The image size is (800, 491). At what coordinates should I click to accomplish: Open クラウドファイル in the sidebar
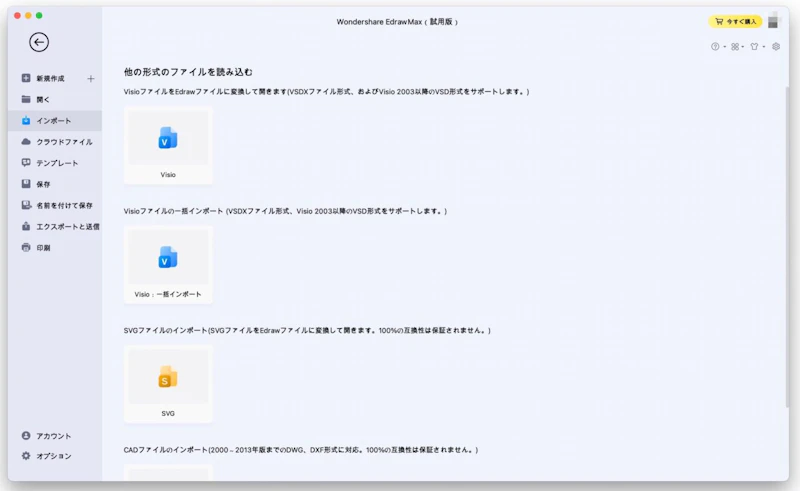55,142
